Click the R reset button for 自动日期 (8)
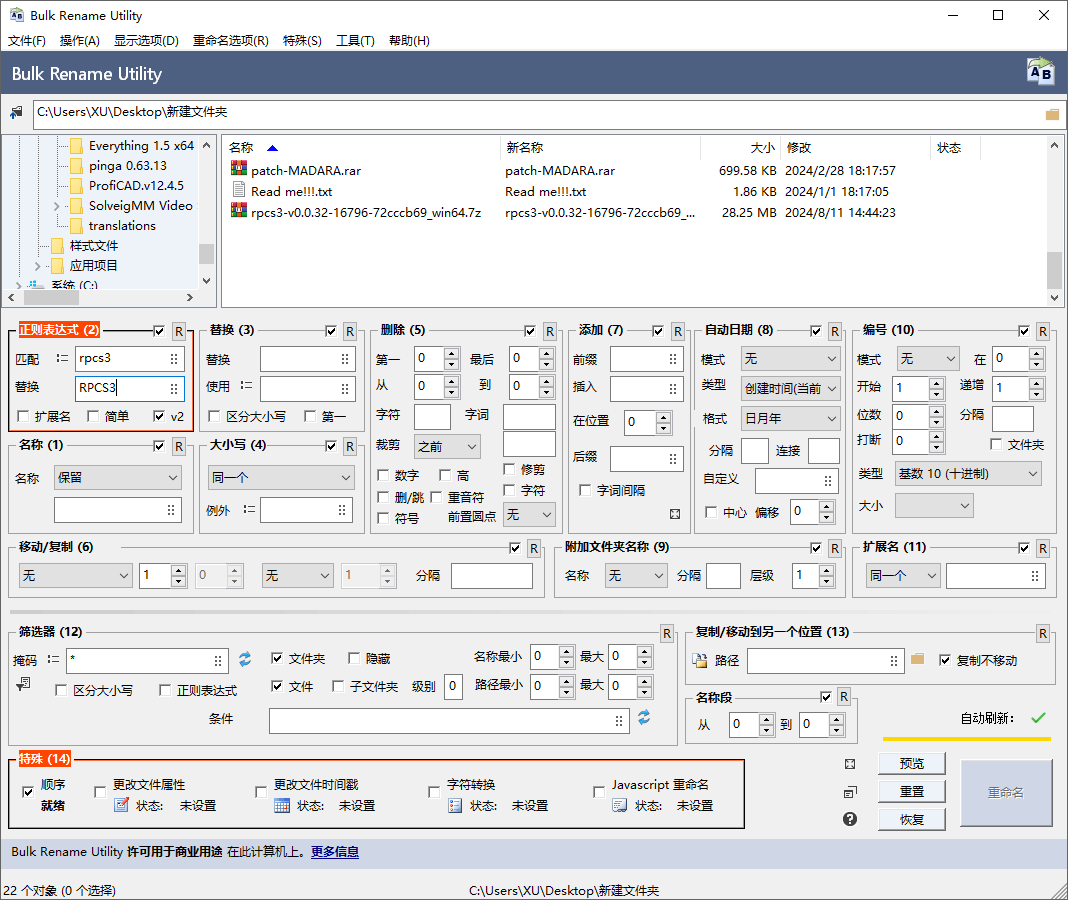The height and width of the screenshot is (900, 1068). (835, 331)
